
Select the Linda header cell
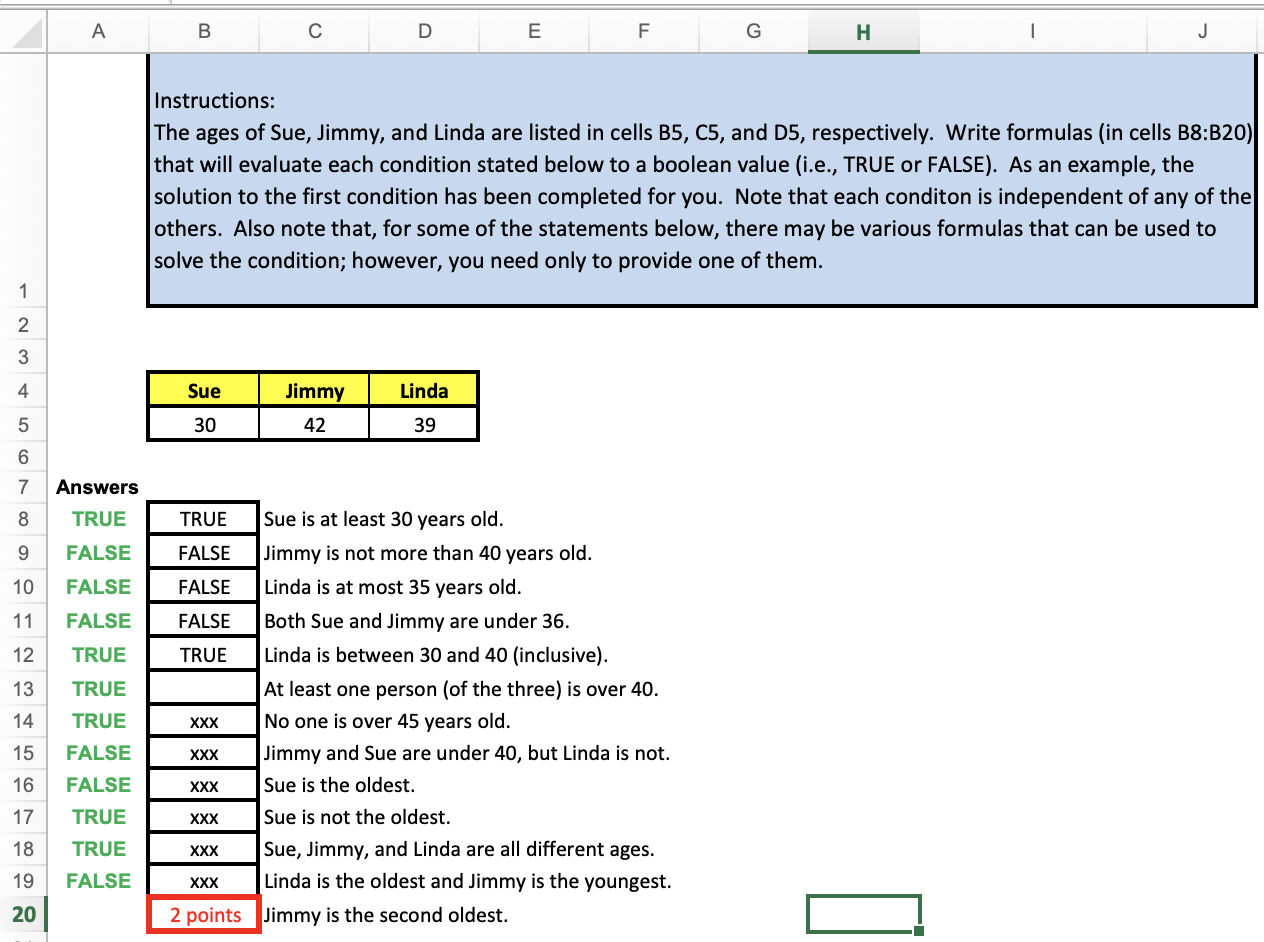(x=424, y=391)
